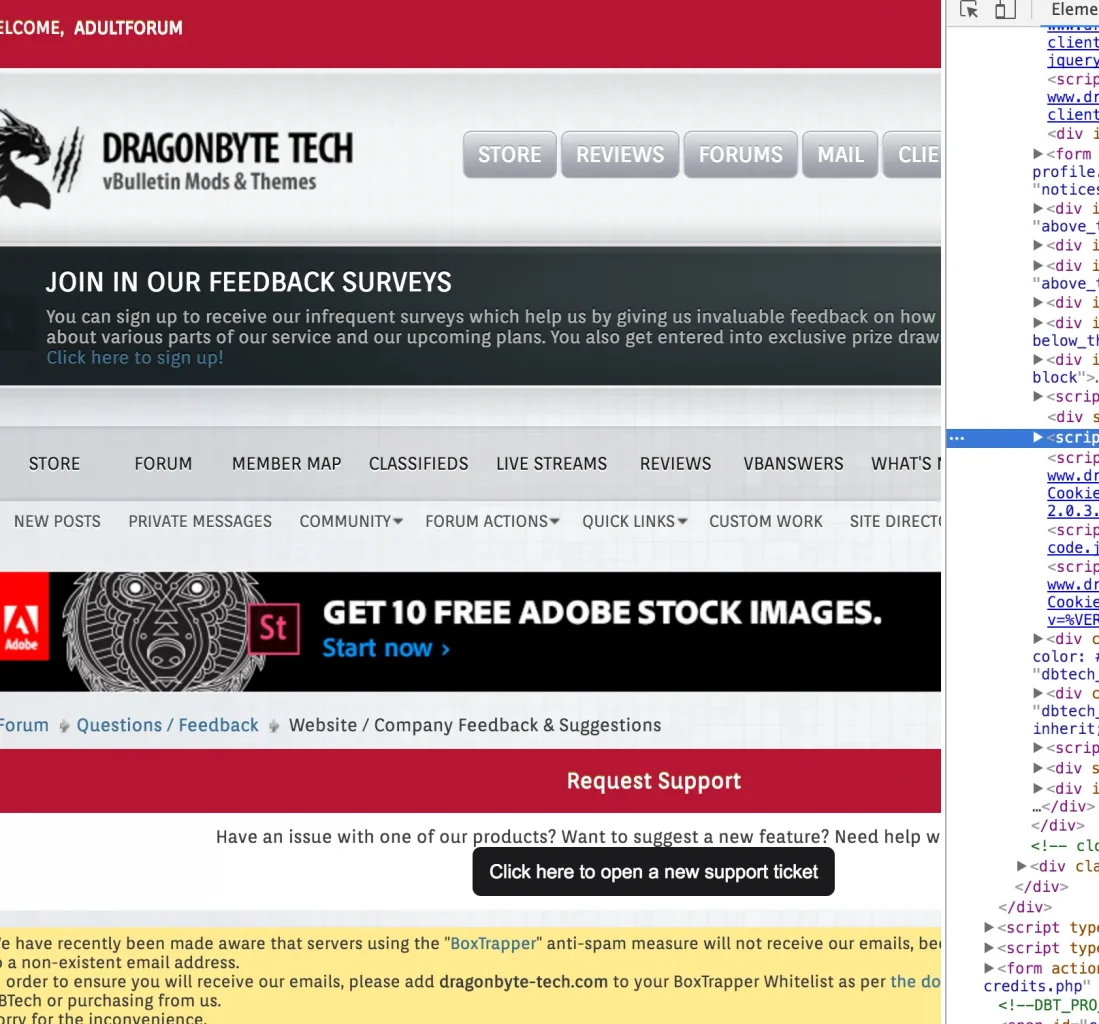Click the red Adobe logo in the banner
The width and height of the screenshot is (1099, 1024).
(24, 616)
